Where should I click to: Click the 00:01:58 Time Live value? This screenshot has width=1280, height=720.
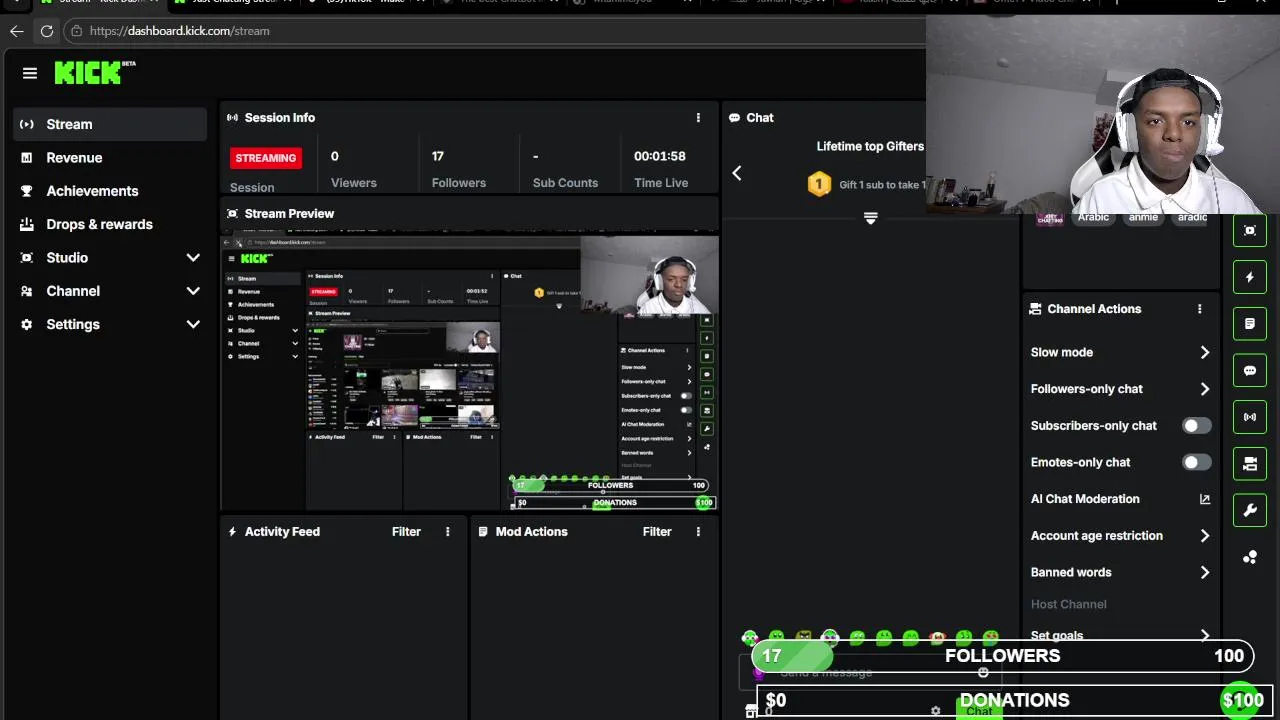[660, 156]
